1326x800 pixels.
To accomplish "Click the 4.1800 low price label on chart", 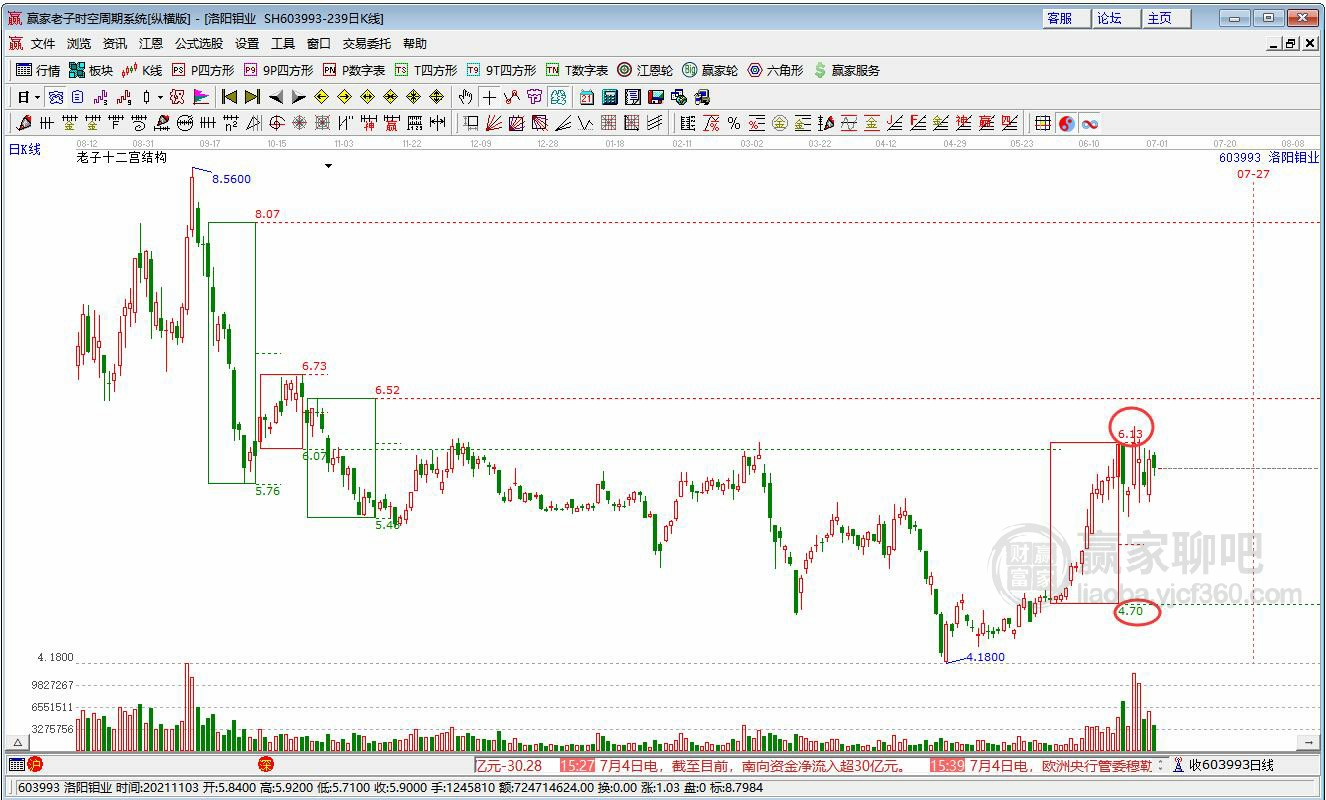I will click(985, 657).
